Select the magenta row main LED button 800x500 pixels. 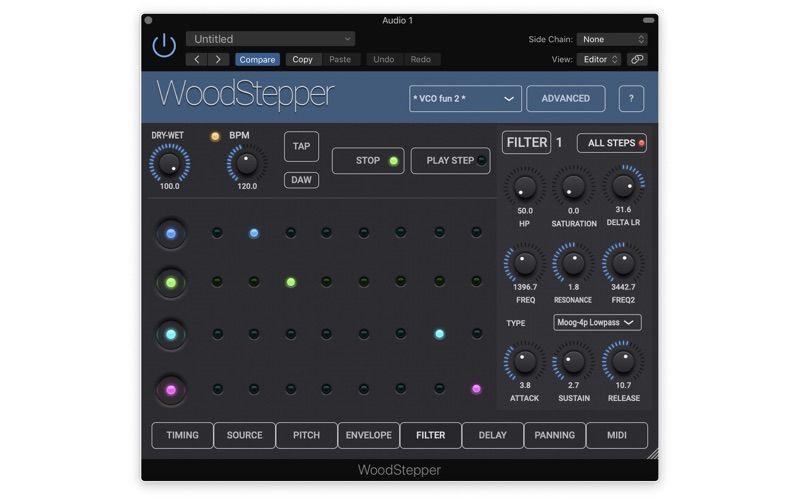coord(171,390)
